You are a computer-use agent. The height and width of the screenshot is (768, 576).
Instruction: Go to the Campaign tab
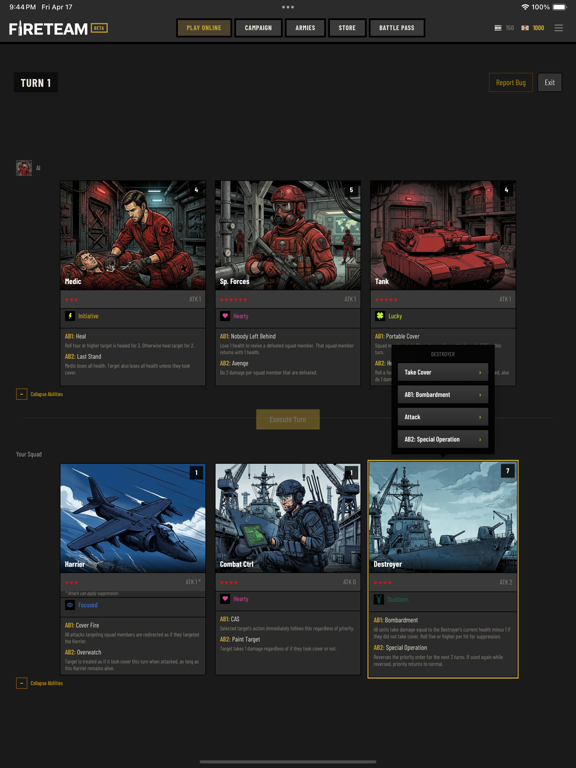pyautogui.click(x=258, y=28)
